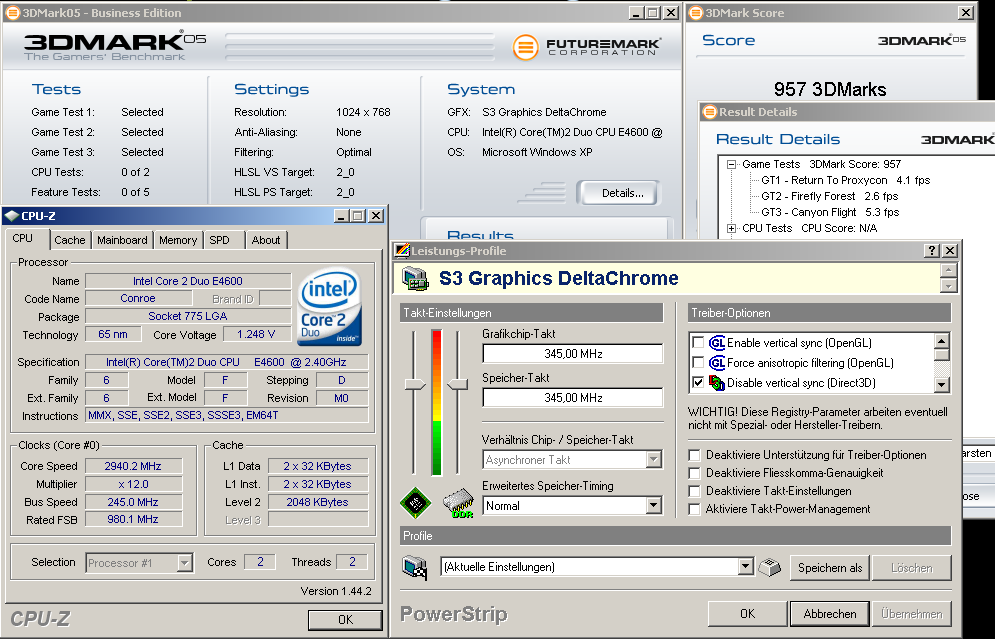The width and height of the screenshot is (995, 639).
Task: Click the Treiber-Optionen list scroll up arrow
Action: click(942, 341)
